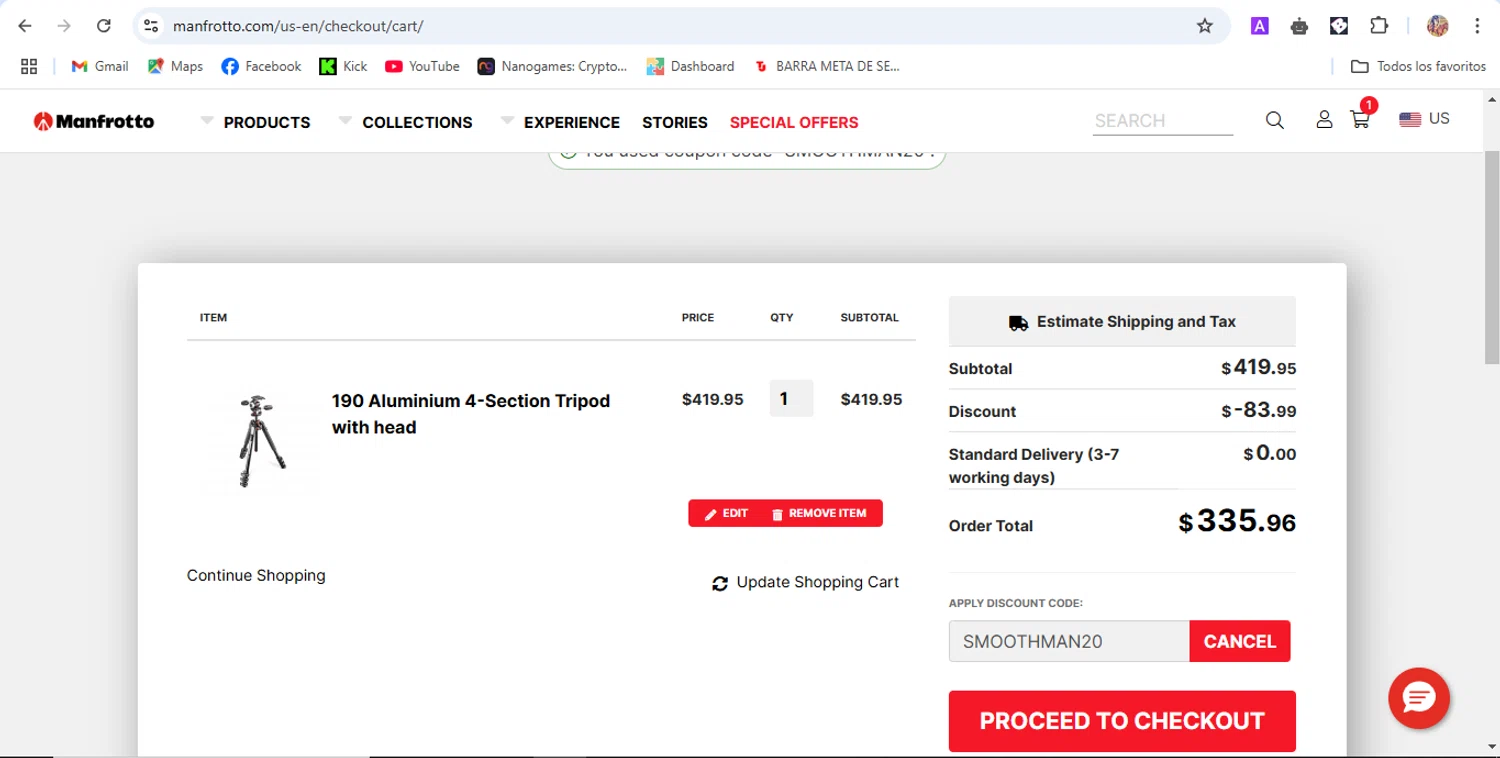Click the quantity field showing 1
The width and height of the screenshot is (1500, 758).
point(791,399)
